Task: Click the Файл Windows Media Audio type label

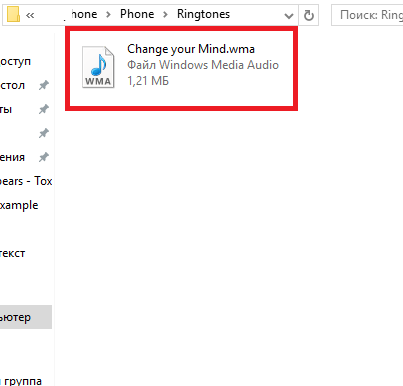Action: click(x=203, y=65)
